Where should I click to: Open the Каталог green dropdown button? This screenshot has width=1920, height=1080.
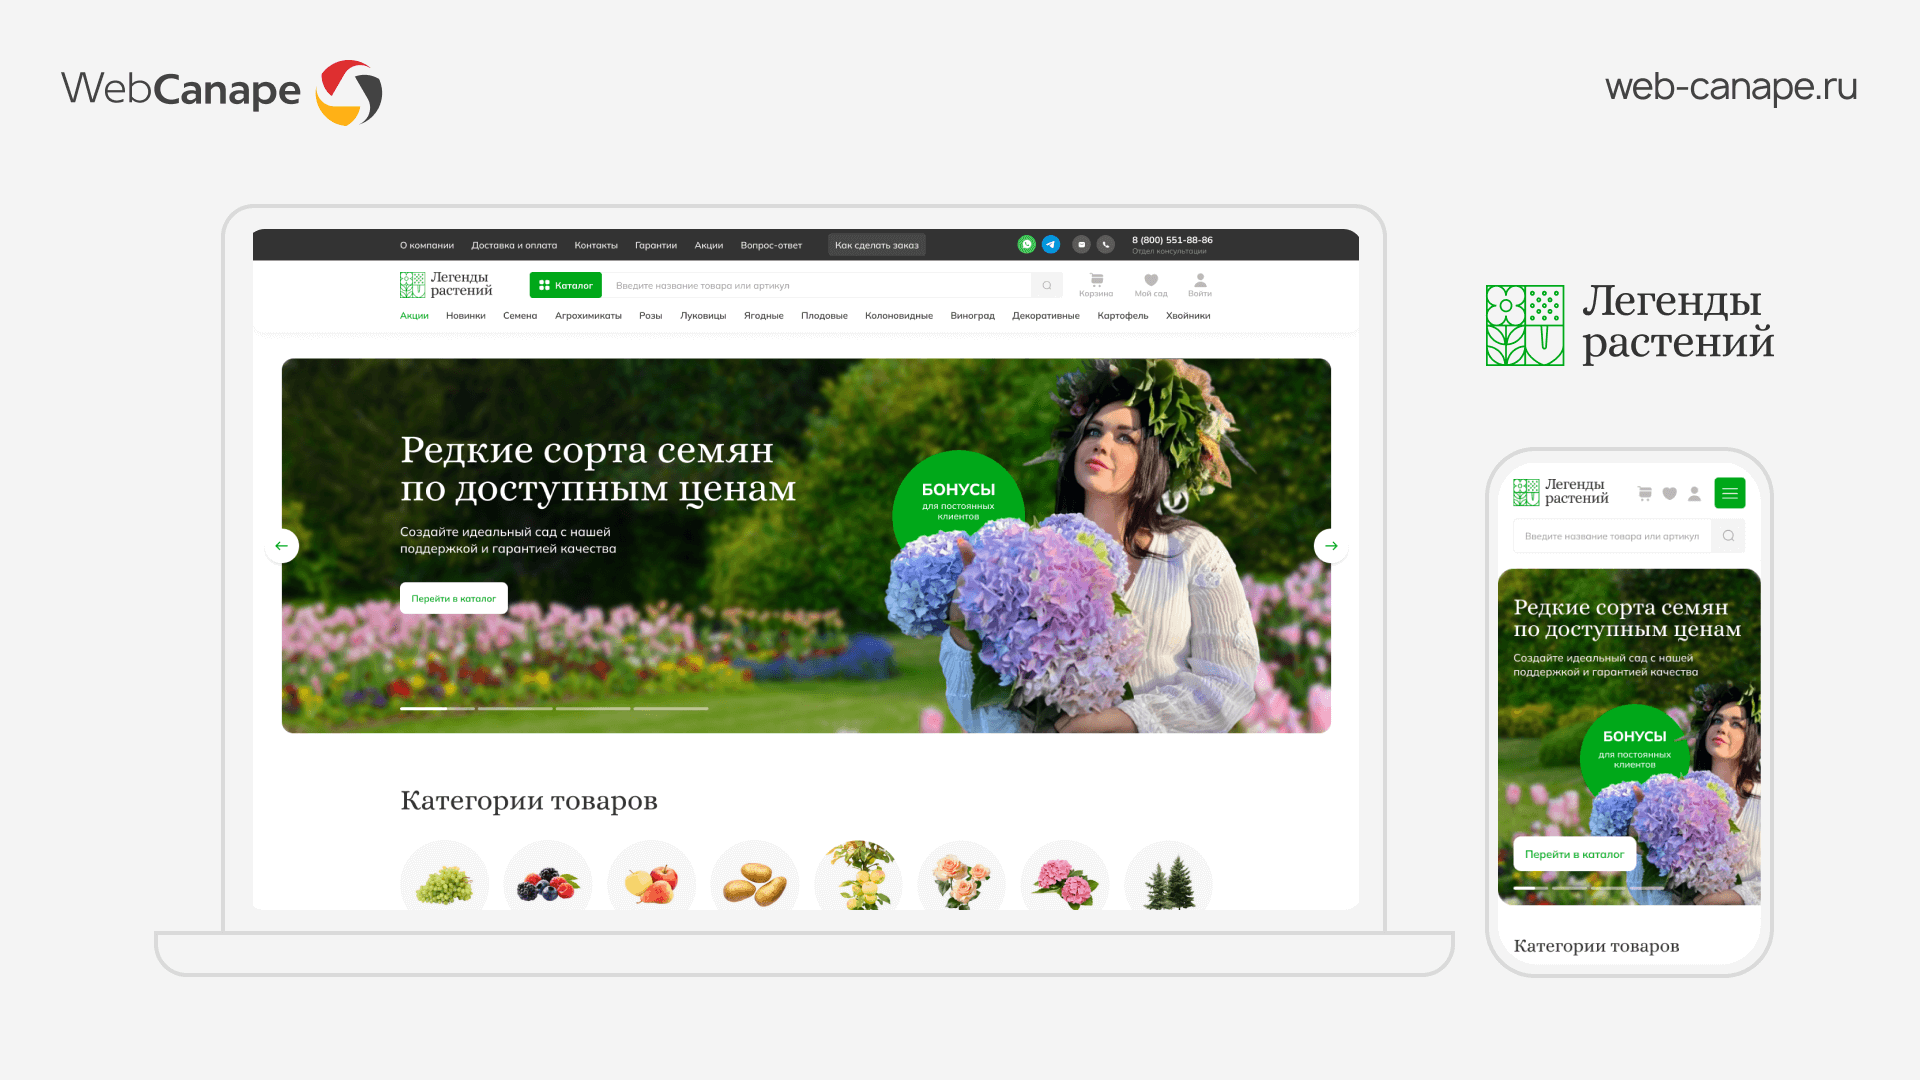click(x=565, y=285)
